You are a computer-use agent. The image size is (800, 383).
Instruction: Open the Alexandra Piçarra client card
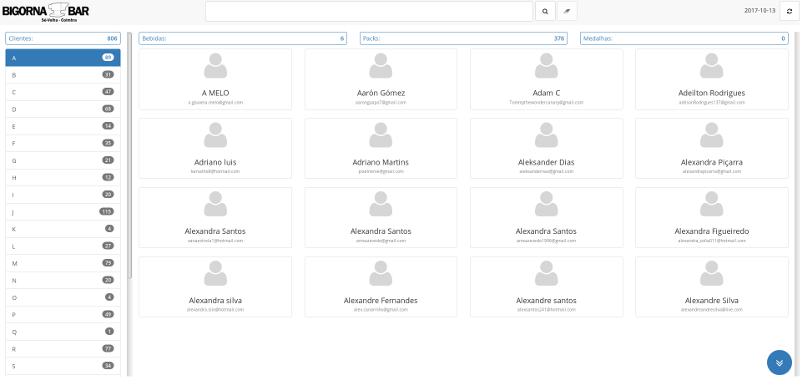click(712, 148)
